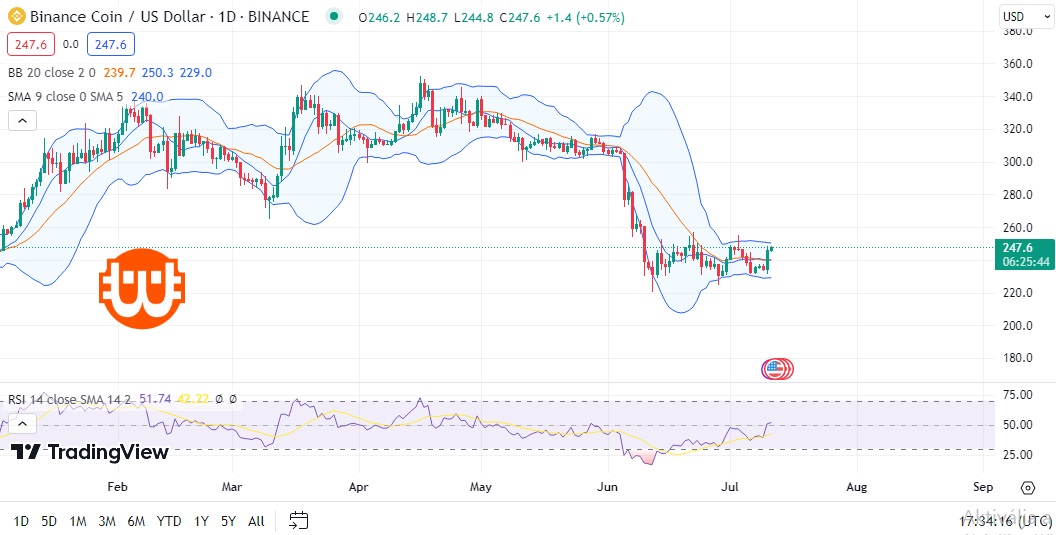Viewport: 1056px width, 535px height.
Task: Click the Feb label on time axis
Action: pyautogui.click(x=117, y=486)
